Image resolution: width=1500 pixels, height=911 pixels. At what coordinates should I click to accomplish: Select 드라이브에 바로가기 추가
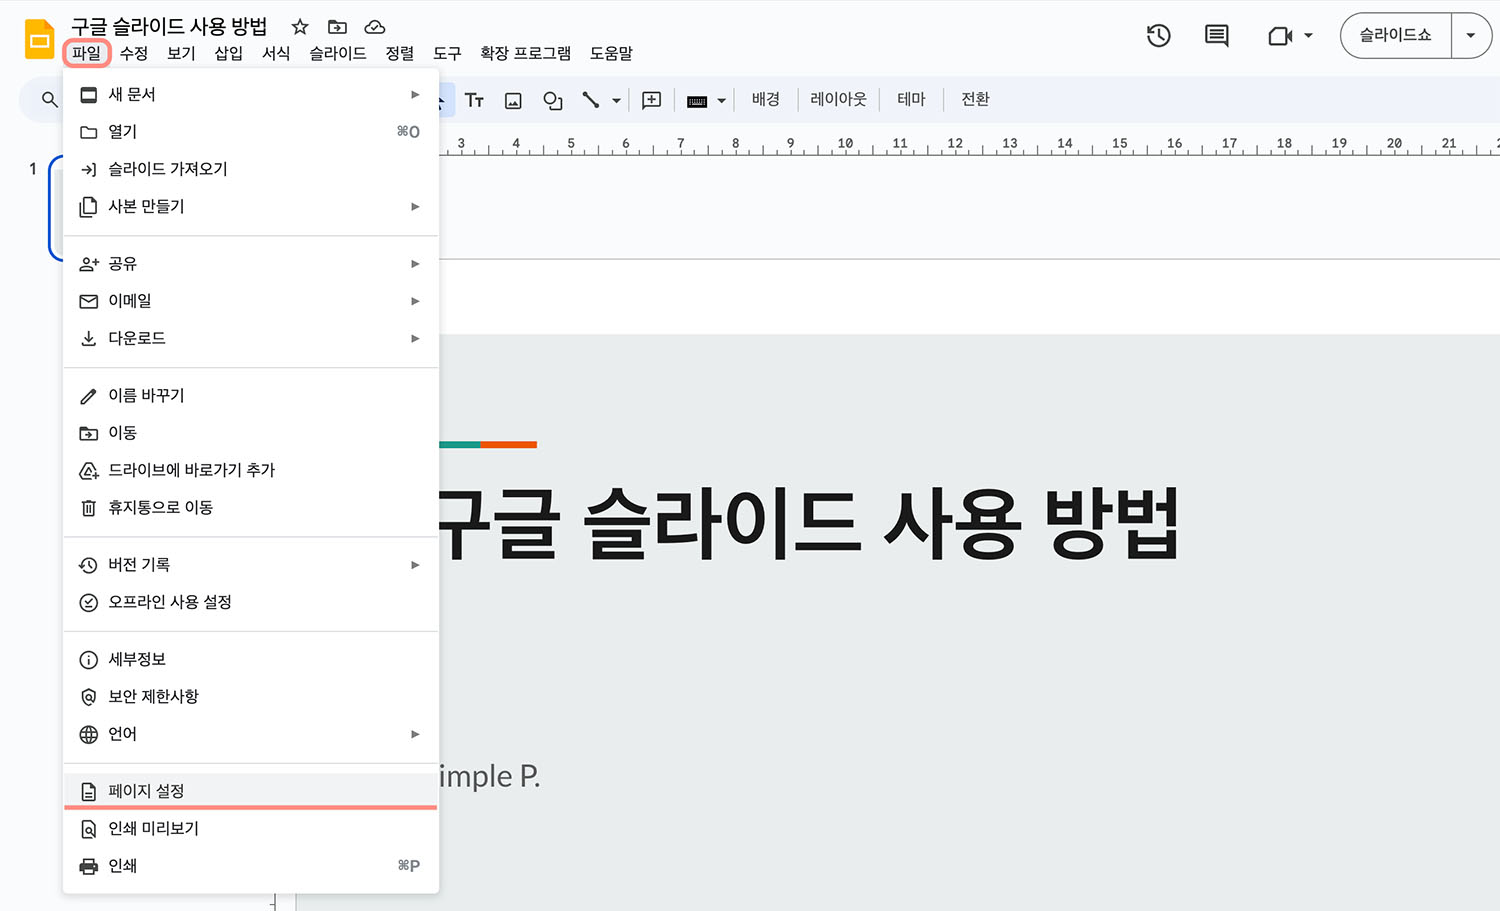click(251, 470)
